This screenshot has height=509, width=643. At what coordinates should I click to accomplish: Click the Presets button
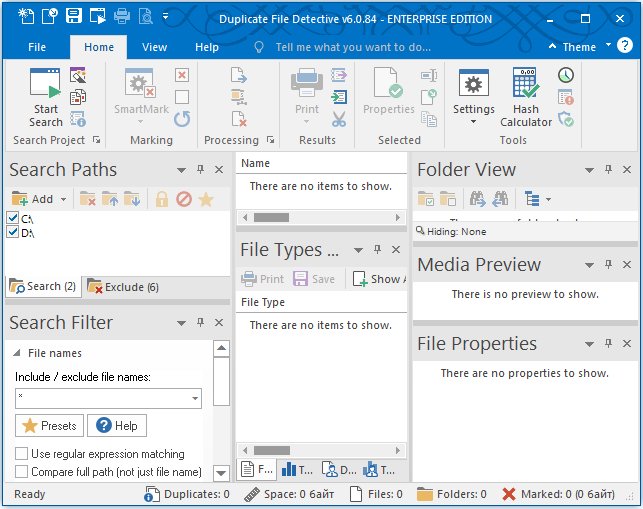click(x=49, y=425)
